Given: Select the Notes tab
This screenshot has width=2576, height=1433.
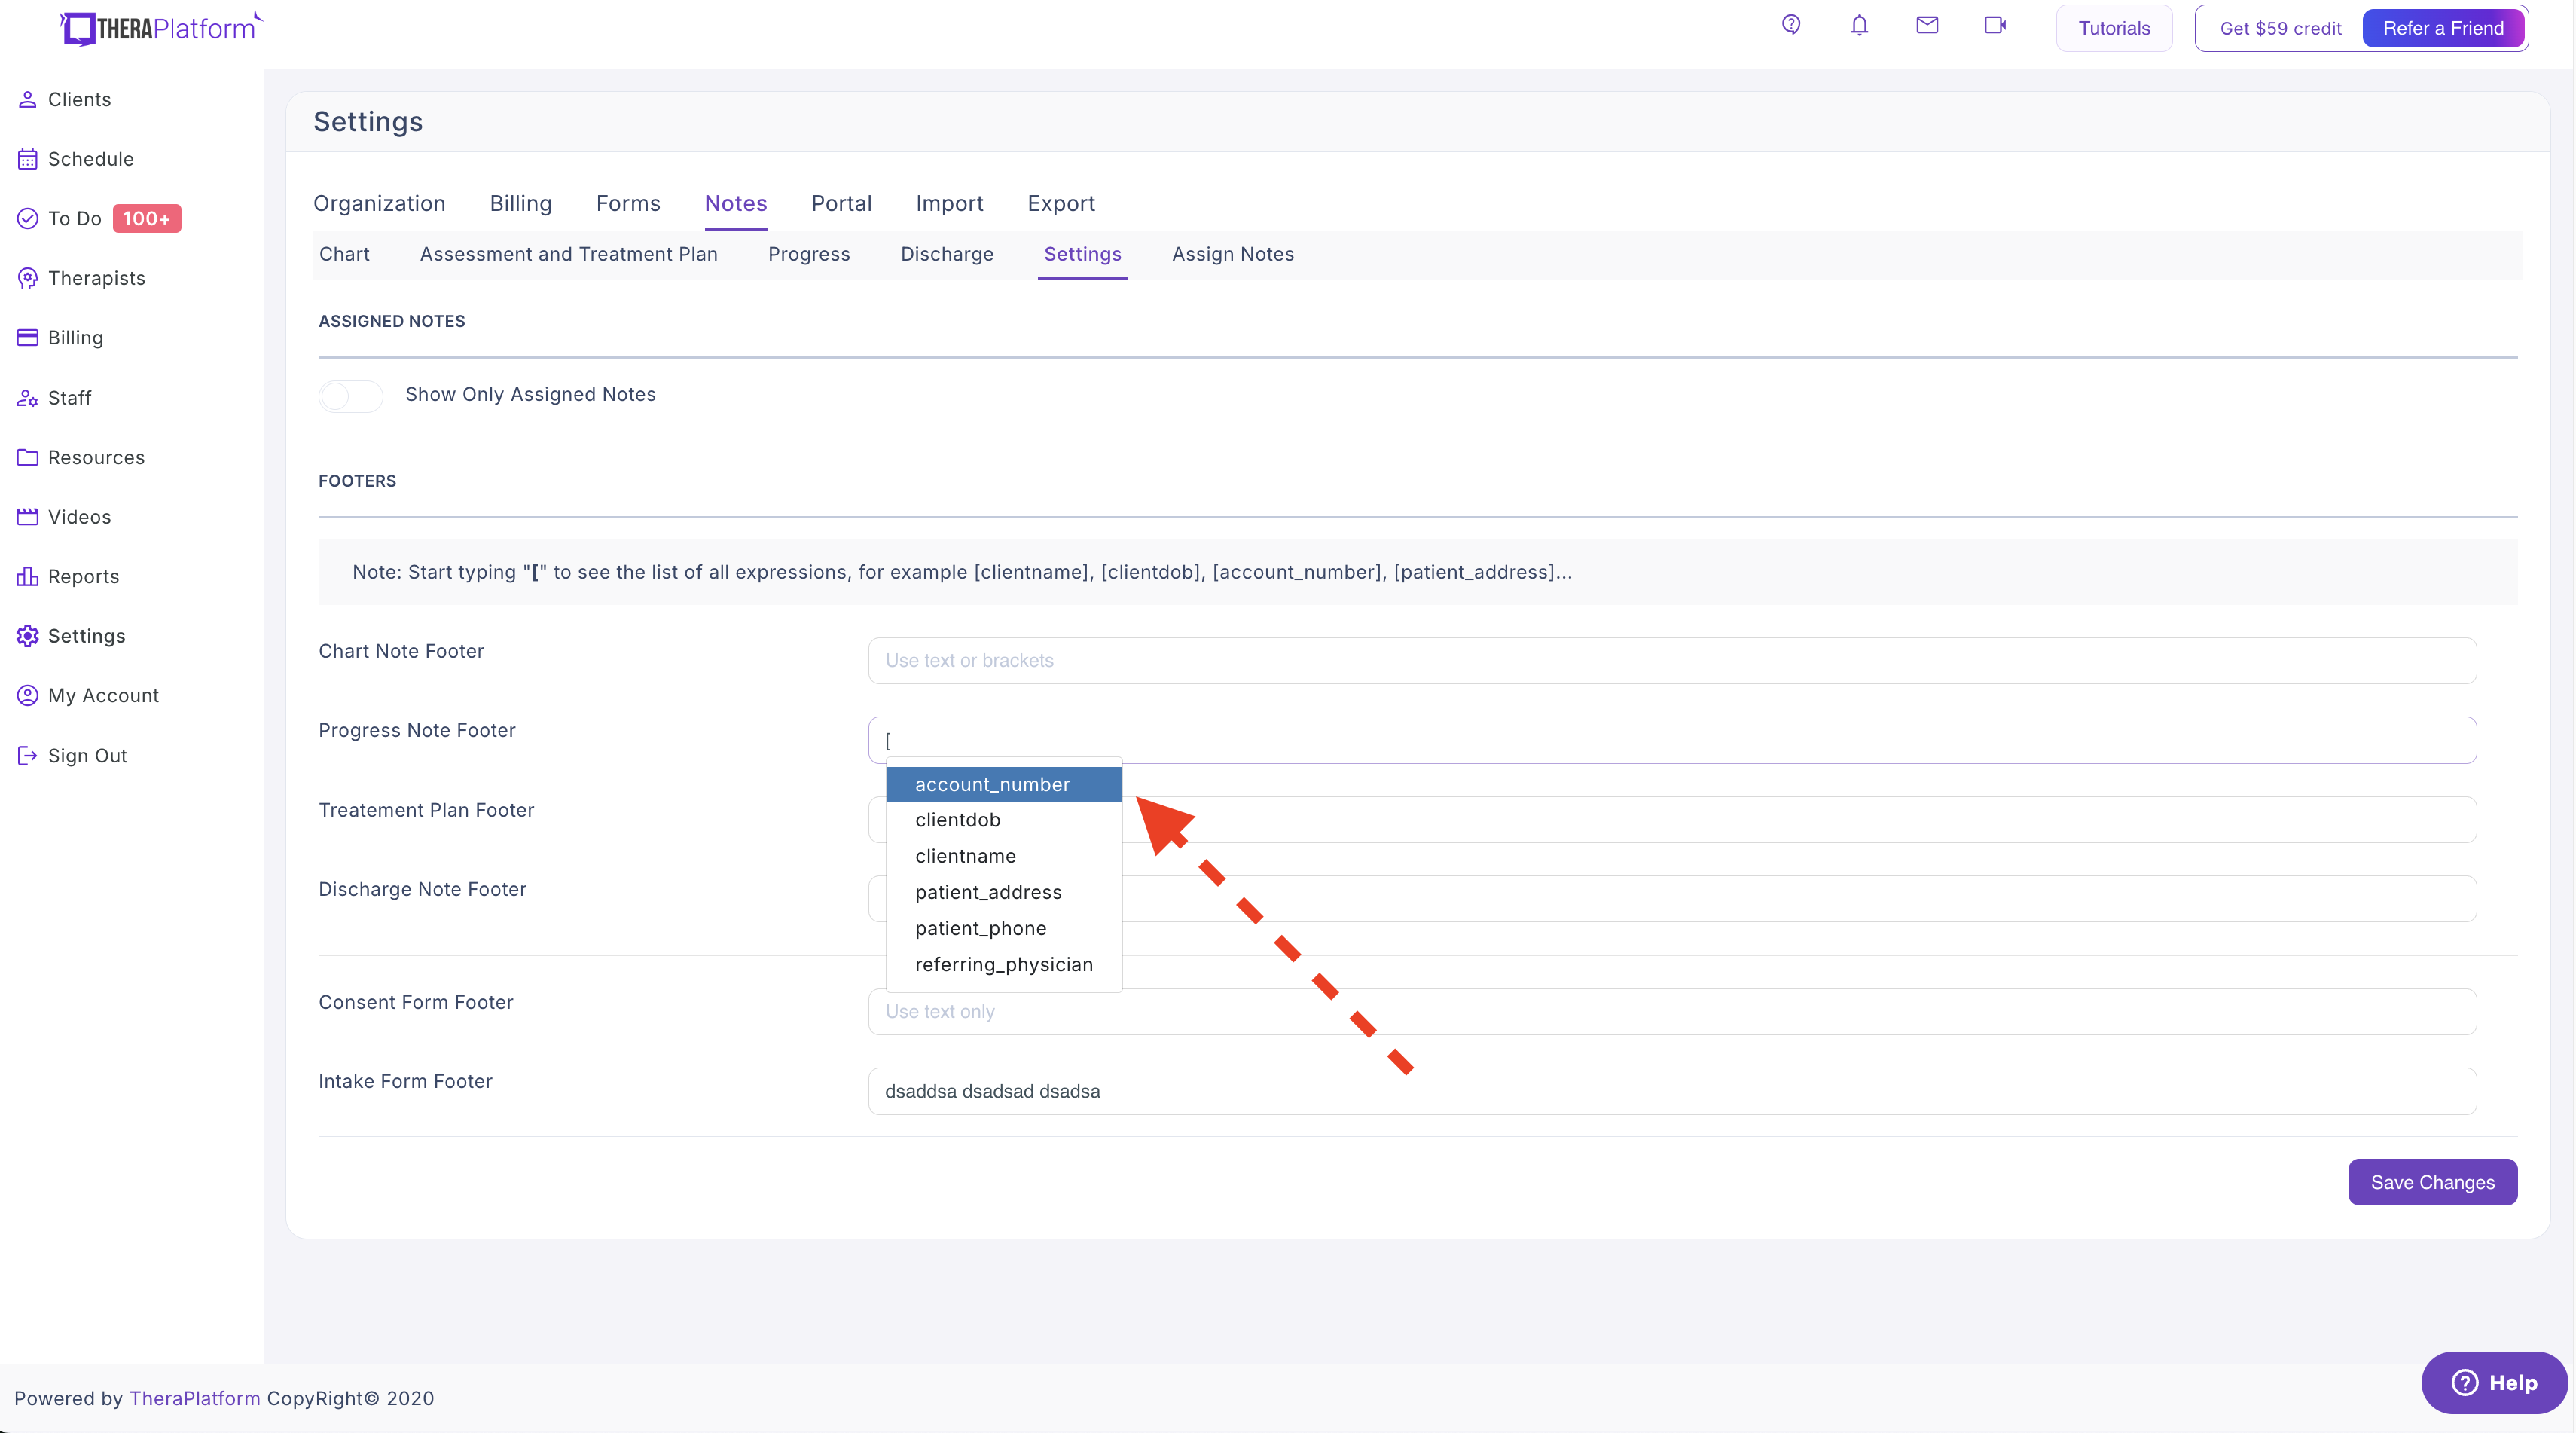Looking at the screenshot, I should [x=735, y=203].
